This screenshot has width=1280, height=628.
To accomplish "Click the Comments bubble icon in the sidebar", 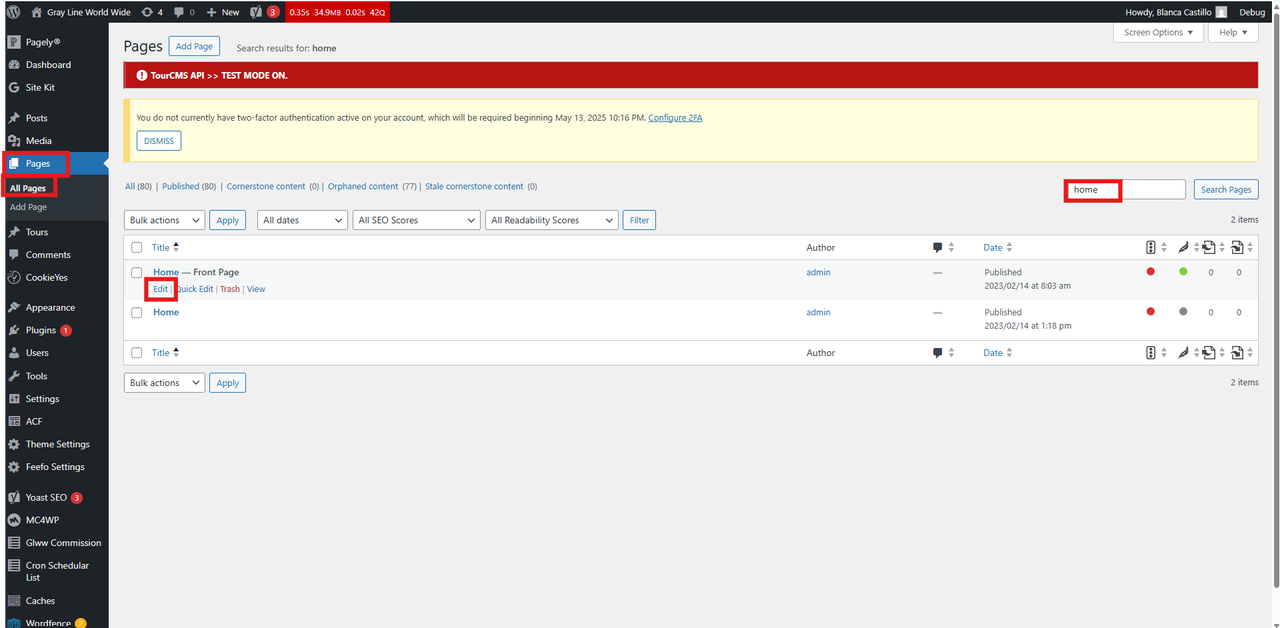I will click(x=14, y=255).
